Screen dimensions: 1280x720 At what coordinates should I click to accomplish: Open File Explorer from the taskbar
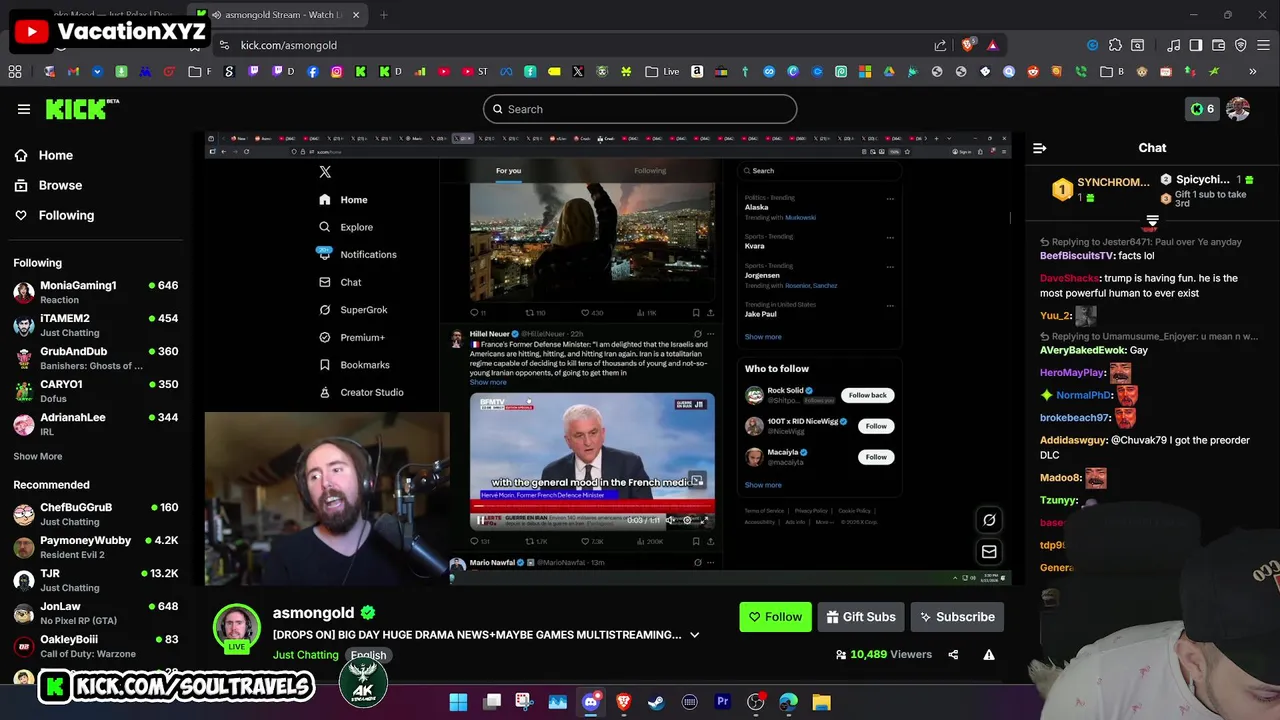[821, 702]
